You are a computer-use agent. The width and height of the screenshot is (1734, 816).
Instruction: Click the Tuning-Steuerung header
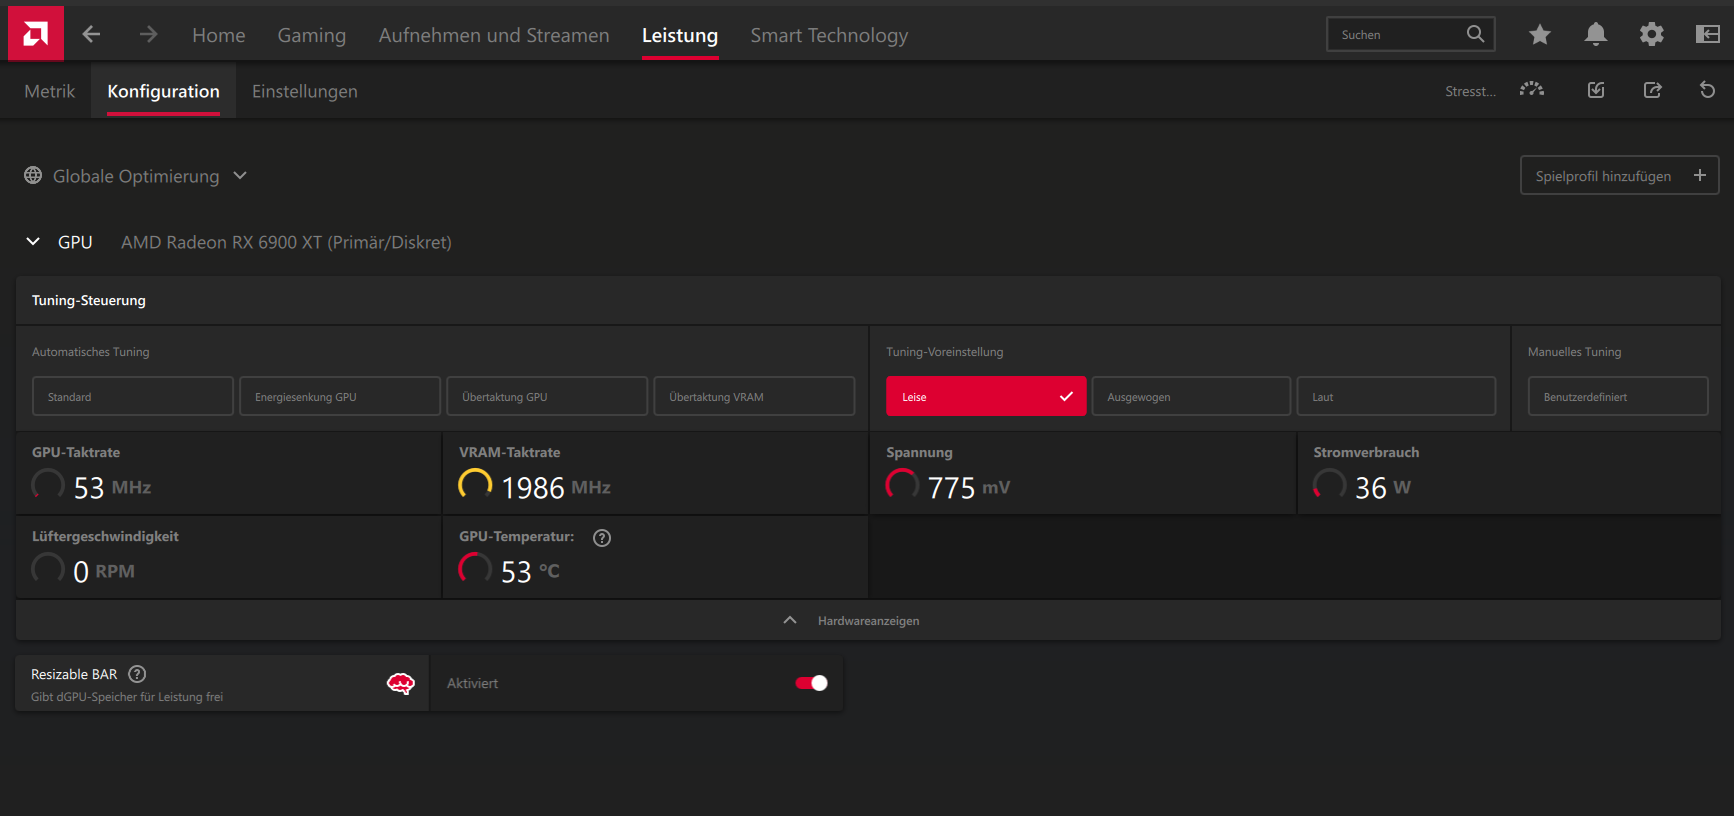pyautogui.click(x=89, y=300)
